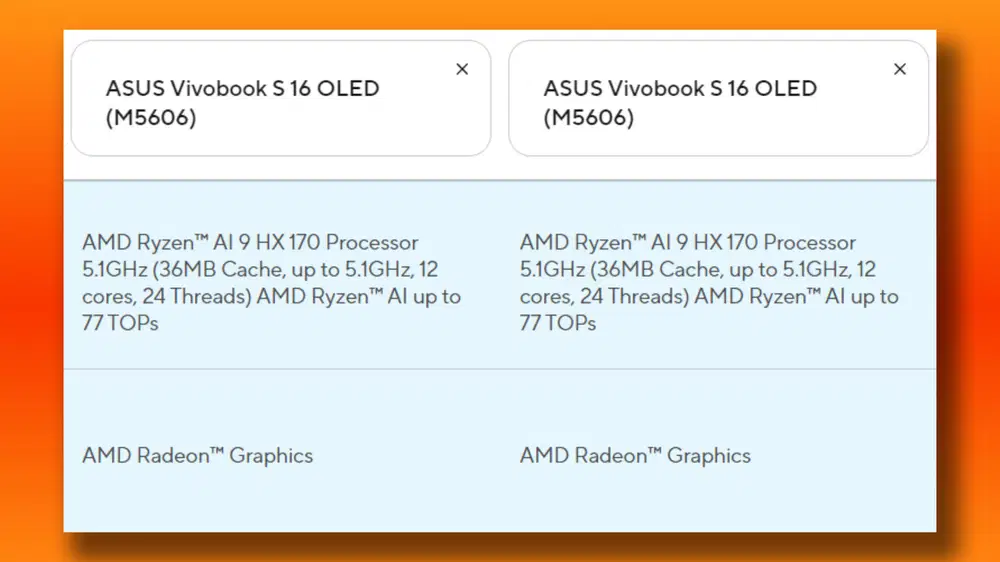Remove the left ASUS Vivobook card with X
Screen dimensions: 1000x562
(x=462, y=69)
